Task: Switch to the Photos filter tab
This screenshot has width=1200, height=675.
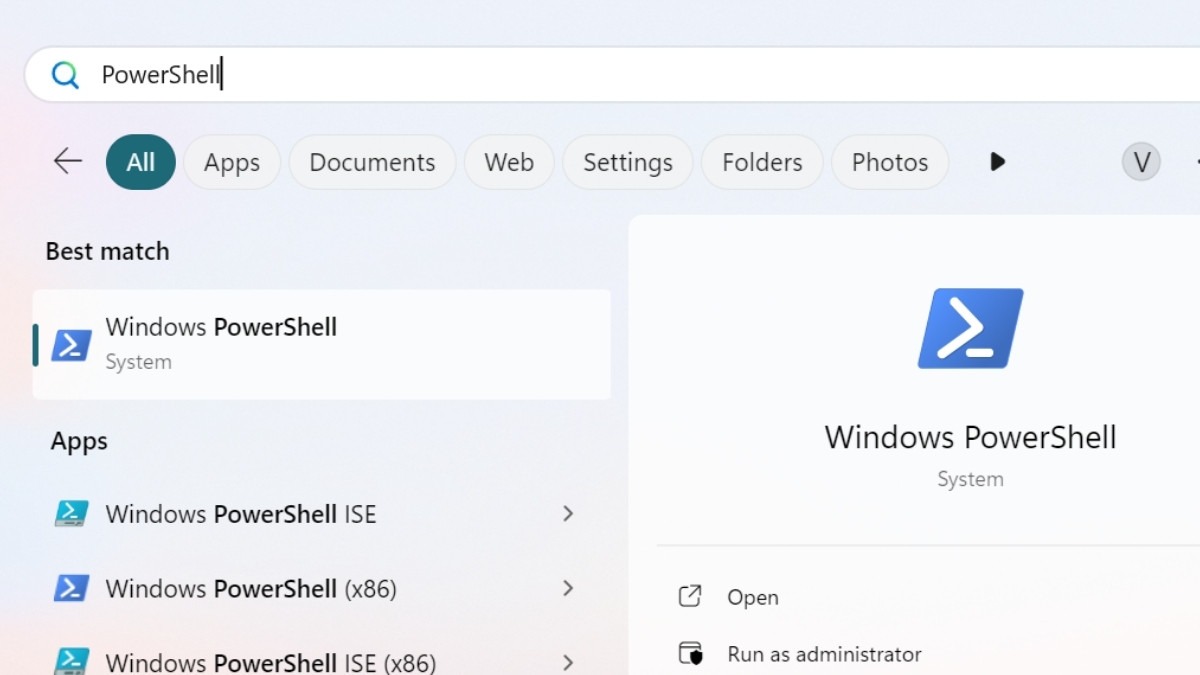Action: [x=890, y=162]
